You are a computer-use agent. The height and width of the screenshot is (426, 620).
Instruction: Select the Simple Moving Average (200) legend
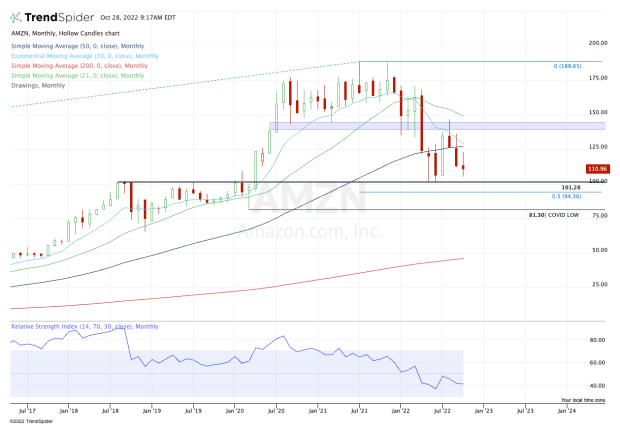pos(79,66)
